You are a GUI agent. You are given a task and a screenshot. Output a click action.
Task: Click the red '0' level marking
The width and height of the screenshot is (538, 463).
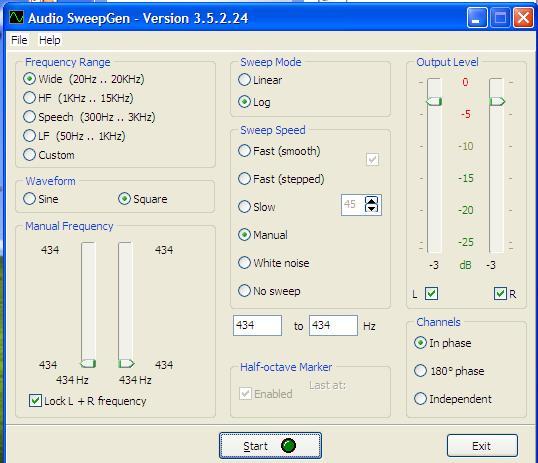[465, 82]
